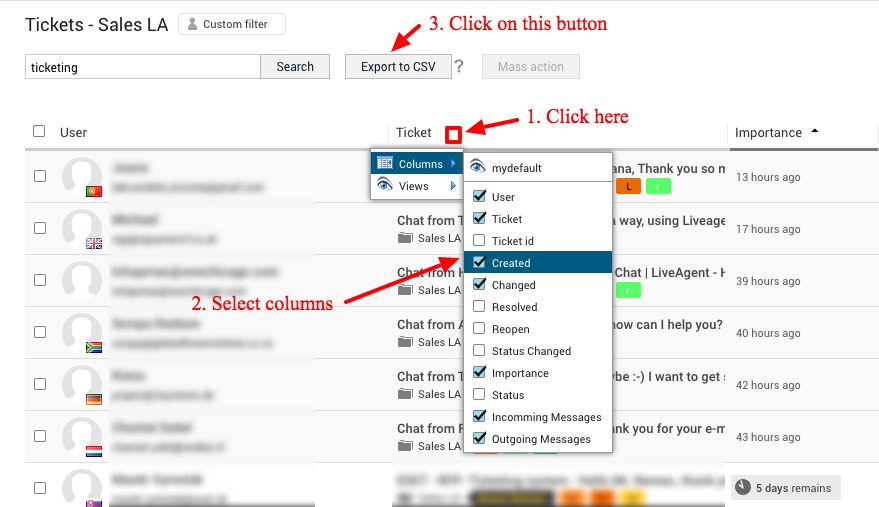Check the Resolved column checkbox
This screenshot has height=507, width=879.
479,307
